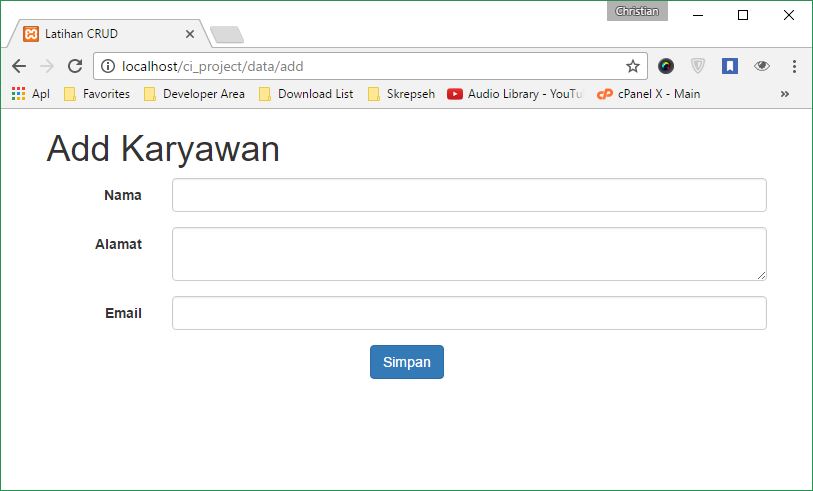The image size is (813, 491).
Task: Open the blue bookmark extension icon
Action: (x=730, y=66)
